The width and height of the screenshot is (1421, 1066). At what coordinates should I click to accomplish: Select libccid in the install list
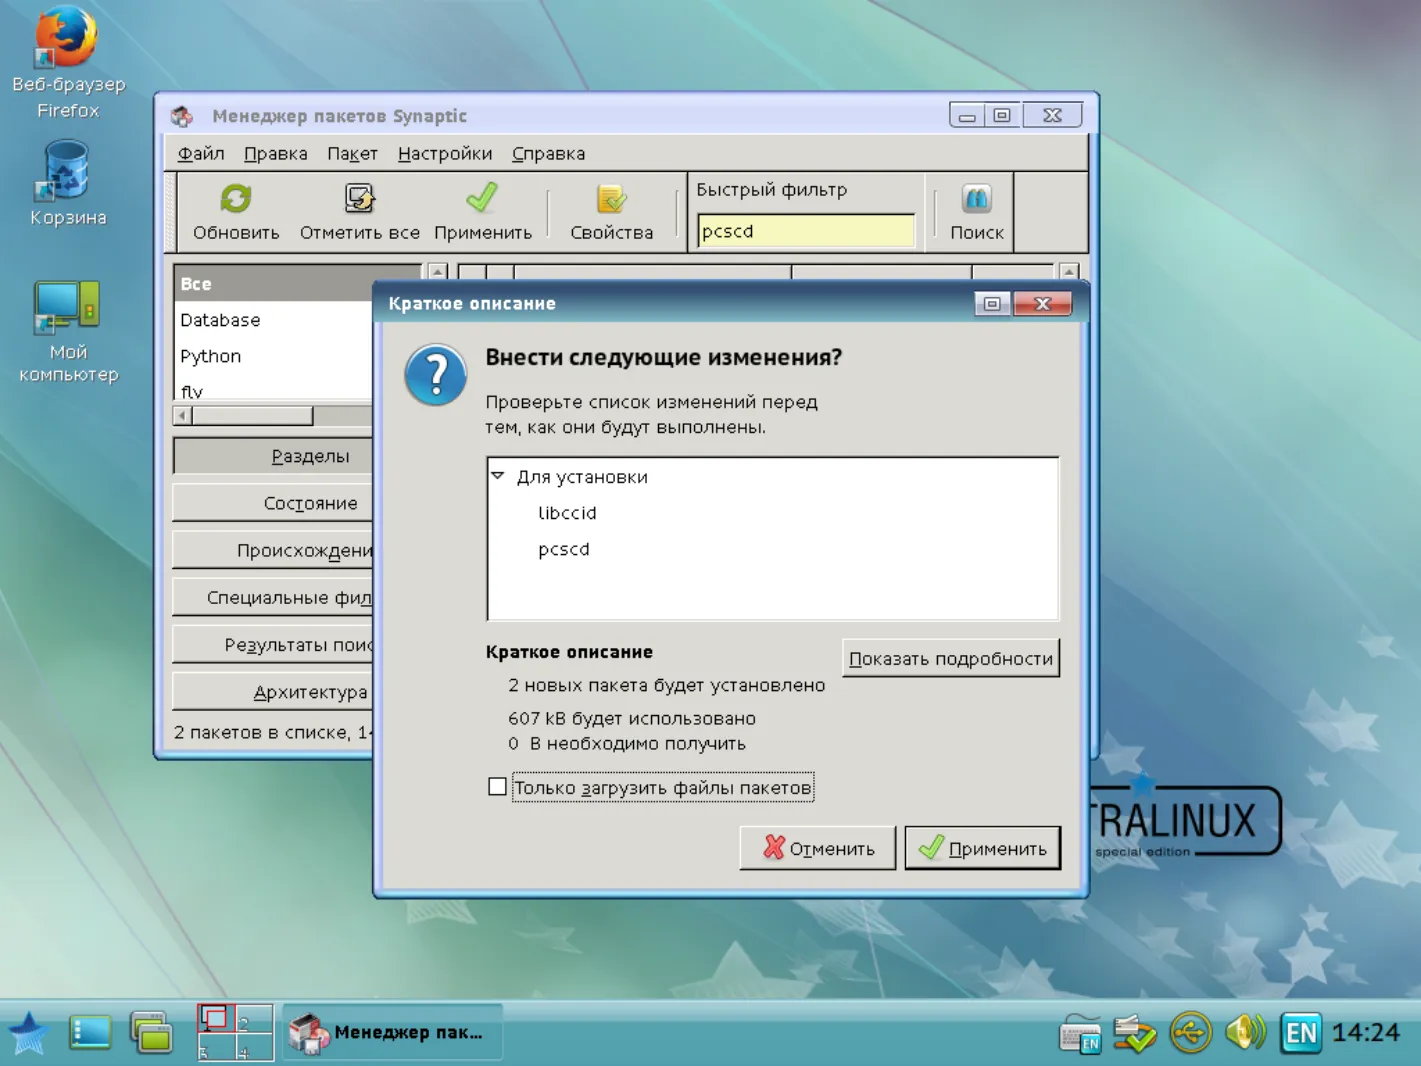567,513
